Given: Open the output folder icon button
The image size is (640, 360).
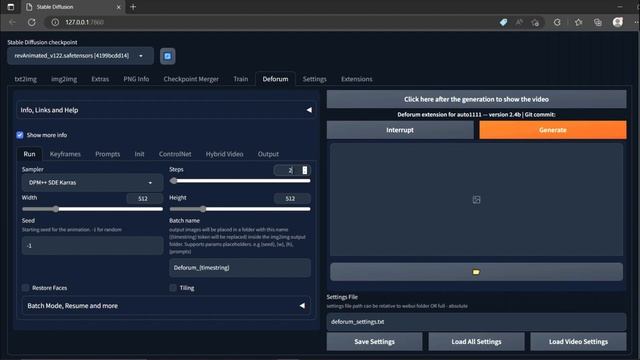Looking at the screenshot, I should 476,272.
